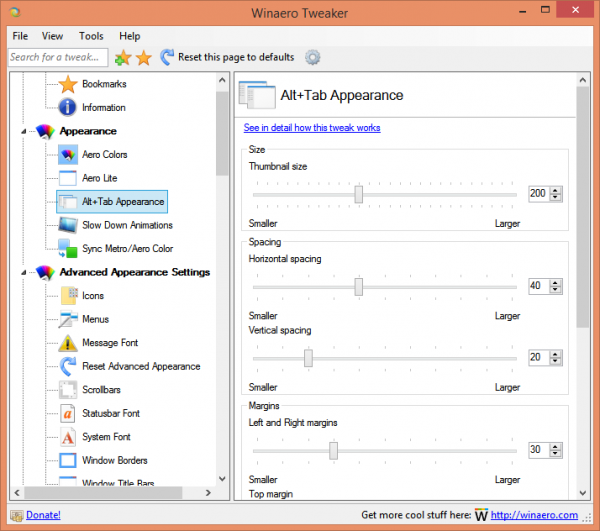Click the Slow Down Animations icon
600x531 pixels.
pyautogui.click(x=68, y=225)
